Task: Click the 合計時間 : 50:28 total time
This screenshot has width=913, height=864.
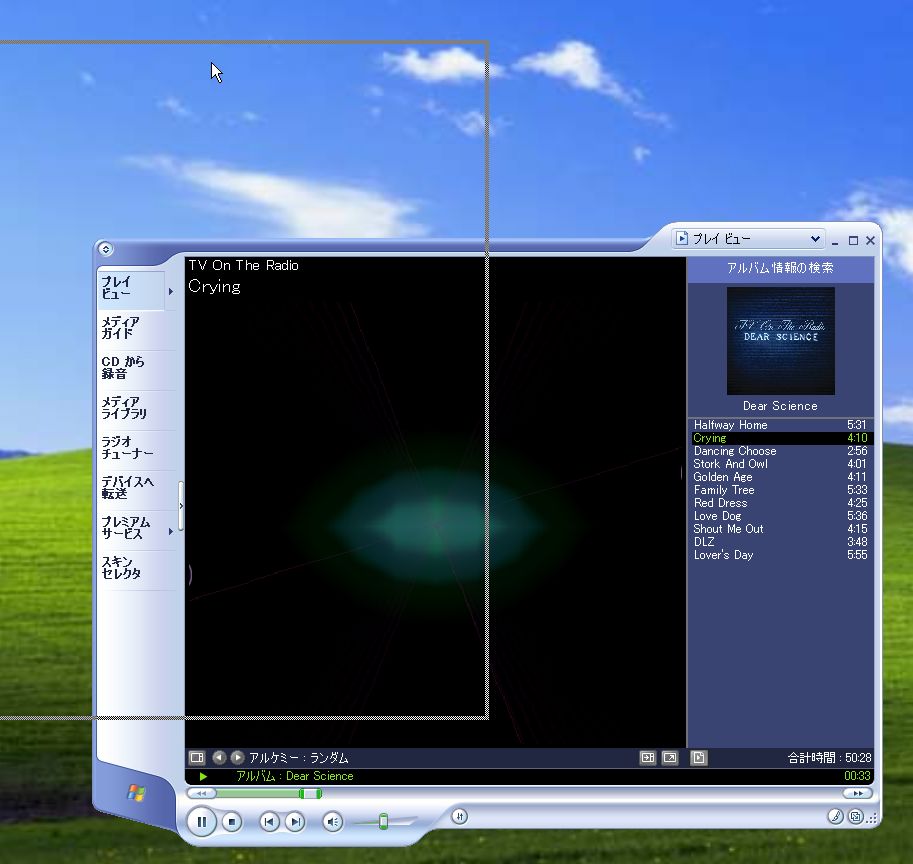Action: pos(830,758)
